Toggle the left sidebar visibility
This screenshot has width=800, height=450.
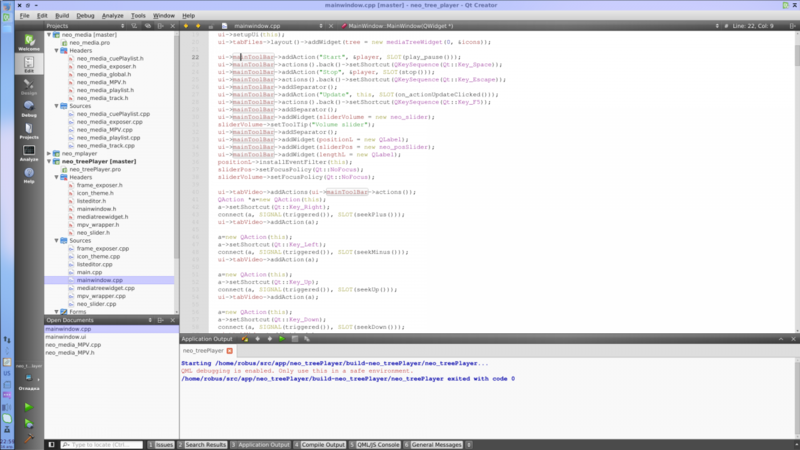pyautogui.click(x=52, y=444)
